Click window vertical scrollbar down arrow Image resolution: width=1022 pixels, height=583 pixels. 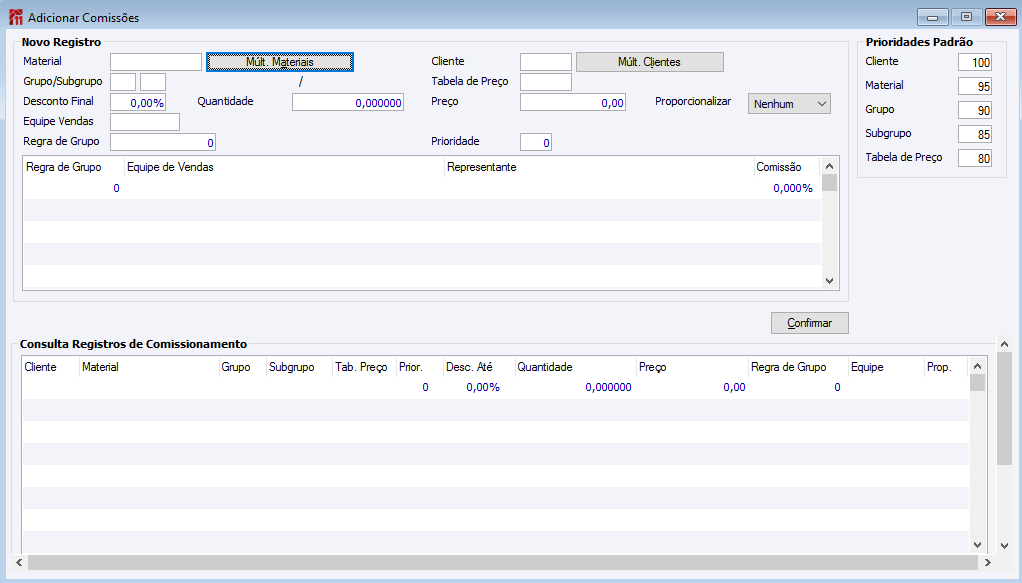click(x=1004, y=546)
